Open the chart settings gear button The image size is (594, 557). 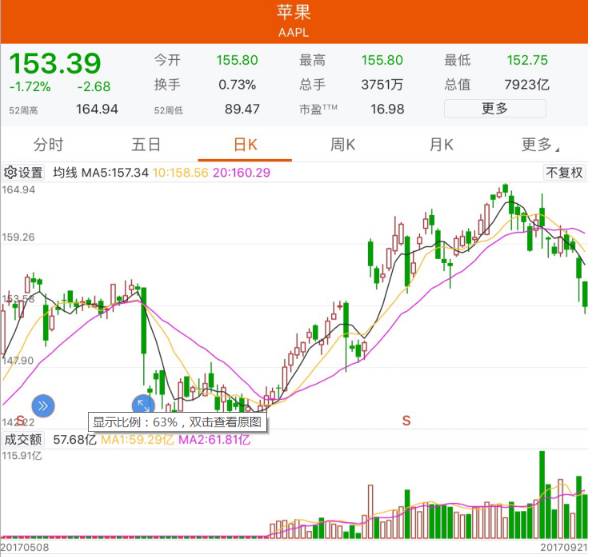[23, 172]
